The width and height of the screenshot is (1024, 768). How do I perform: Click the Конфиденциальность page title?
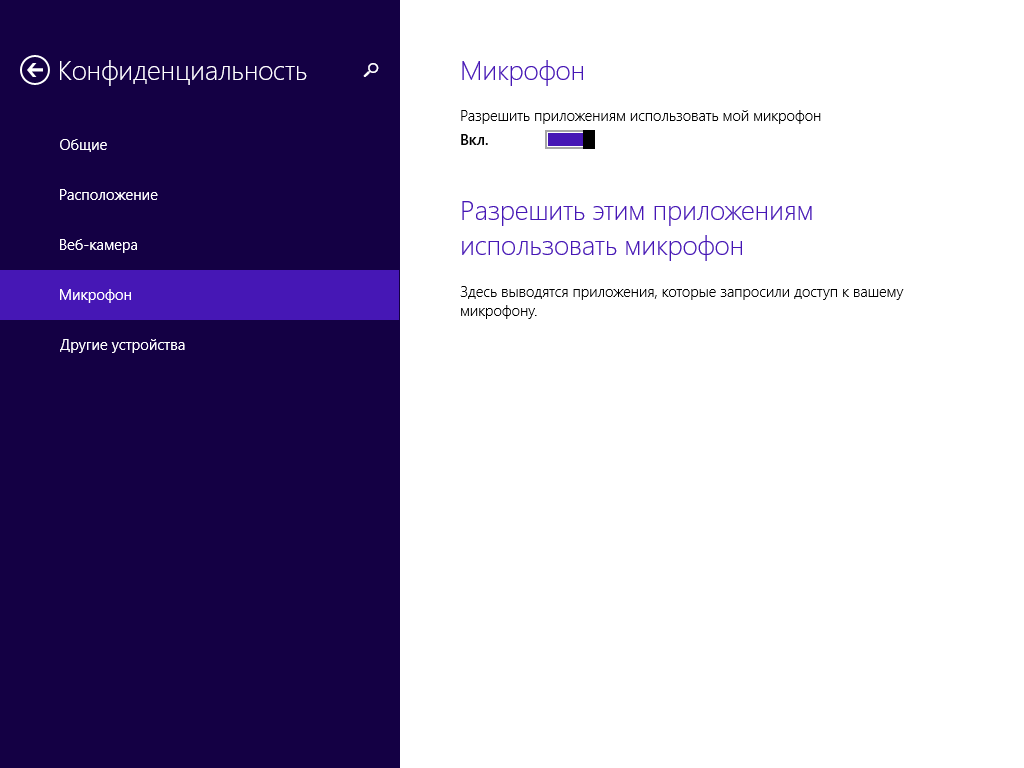pos(182,71)
